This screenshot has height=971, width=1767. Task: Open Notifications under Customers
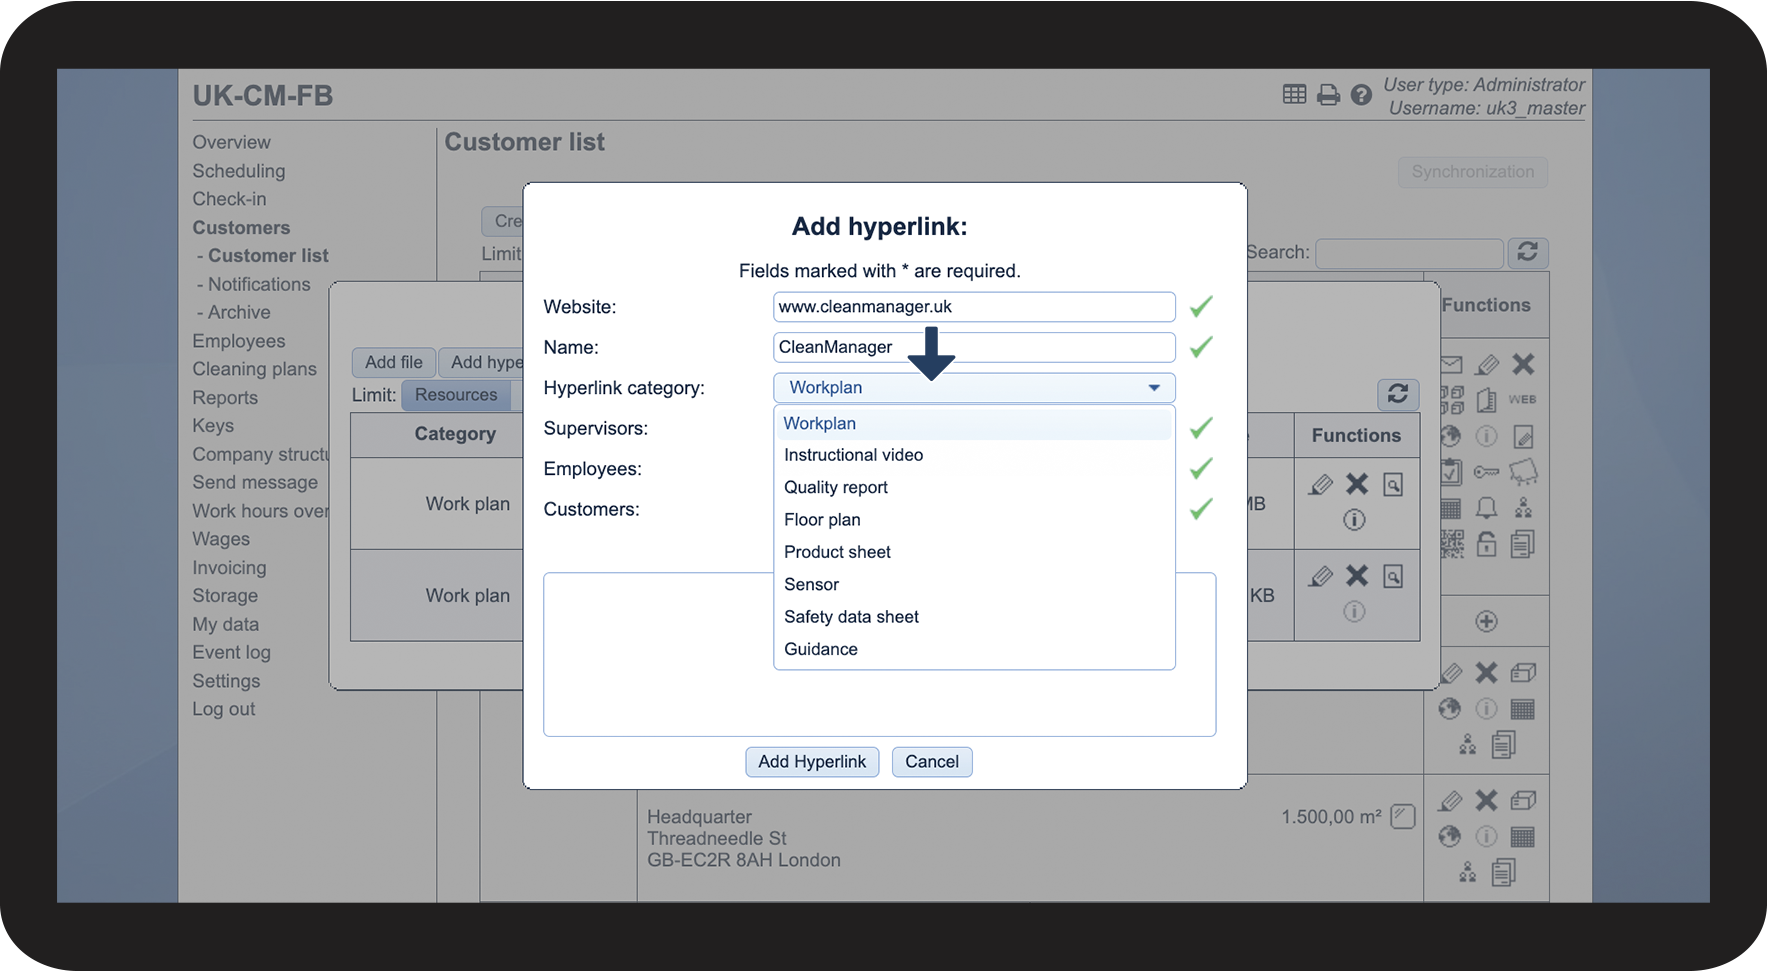[x=259, y=284]
